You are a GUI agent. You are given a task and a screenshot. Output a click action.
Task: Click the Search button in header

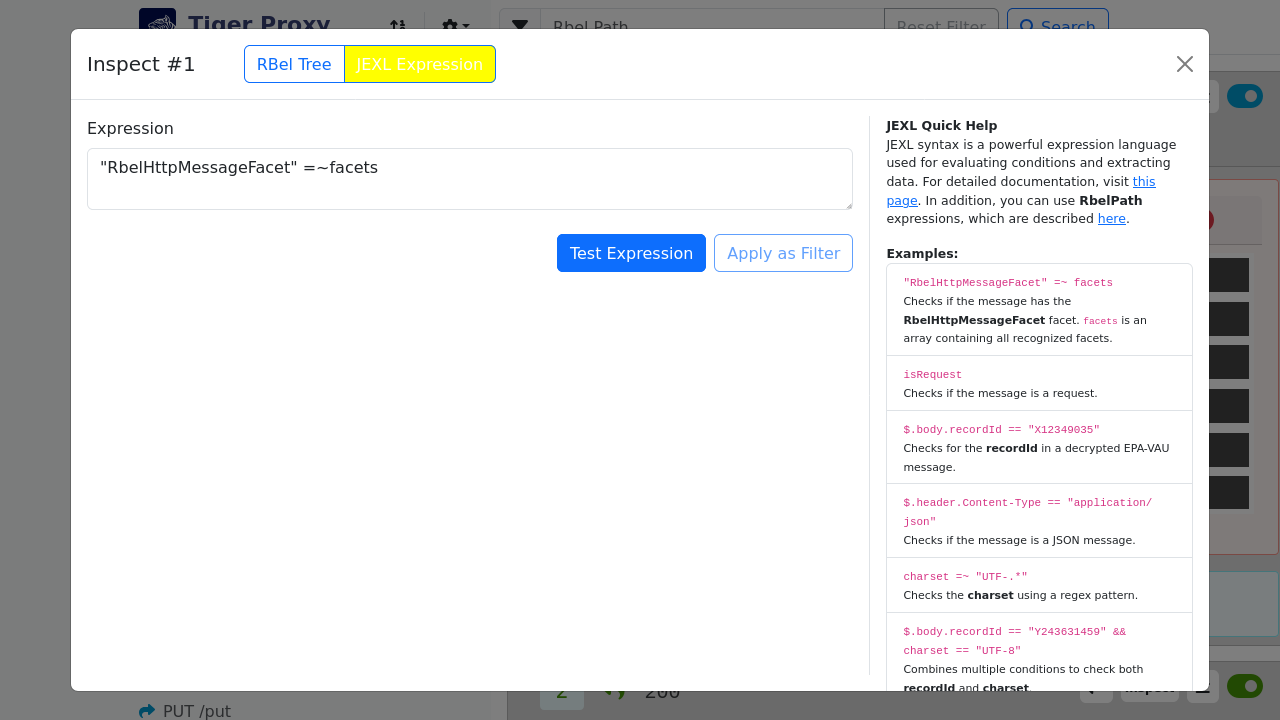(1058, 27)
